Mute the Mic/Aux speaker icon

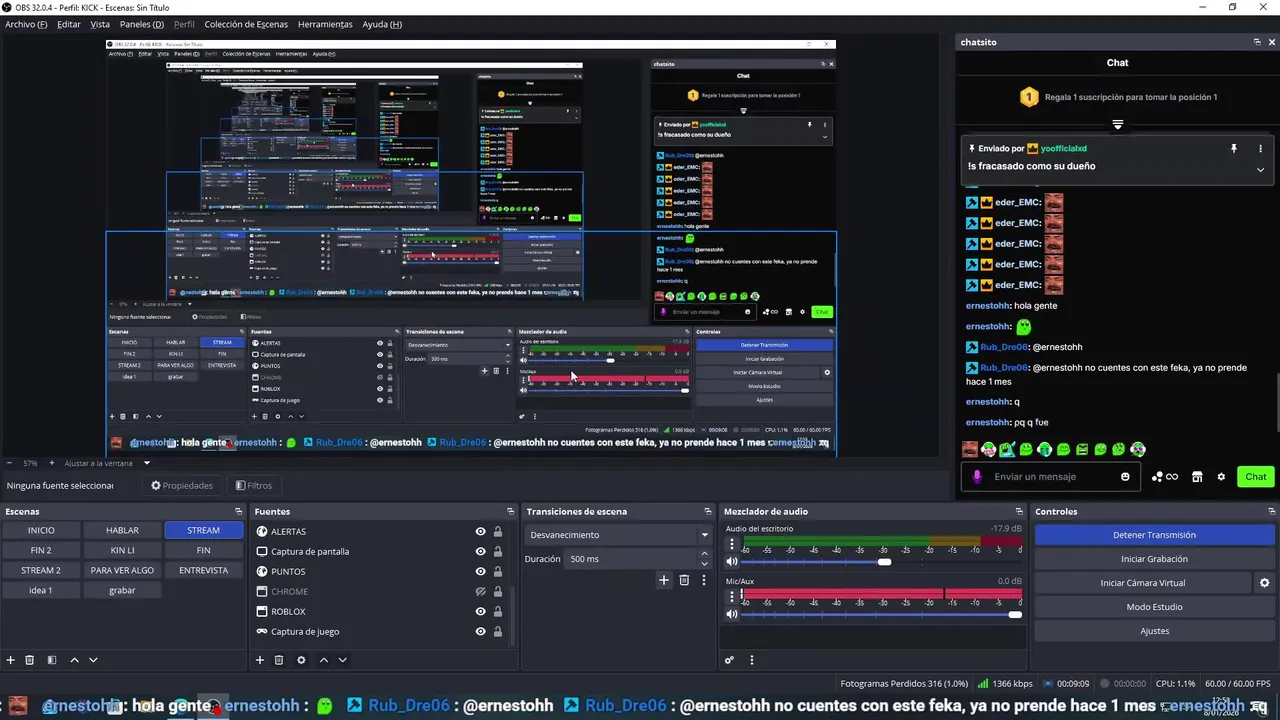732,614
